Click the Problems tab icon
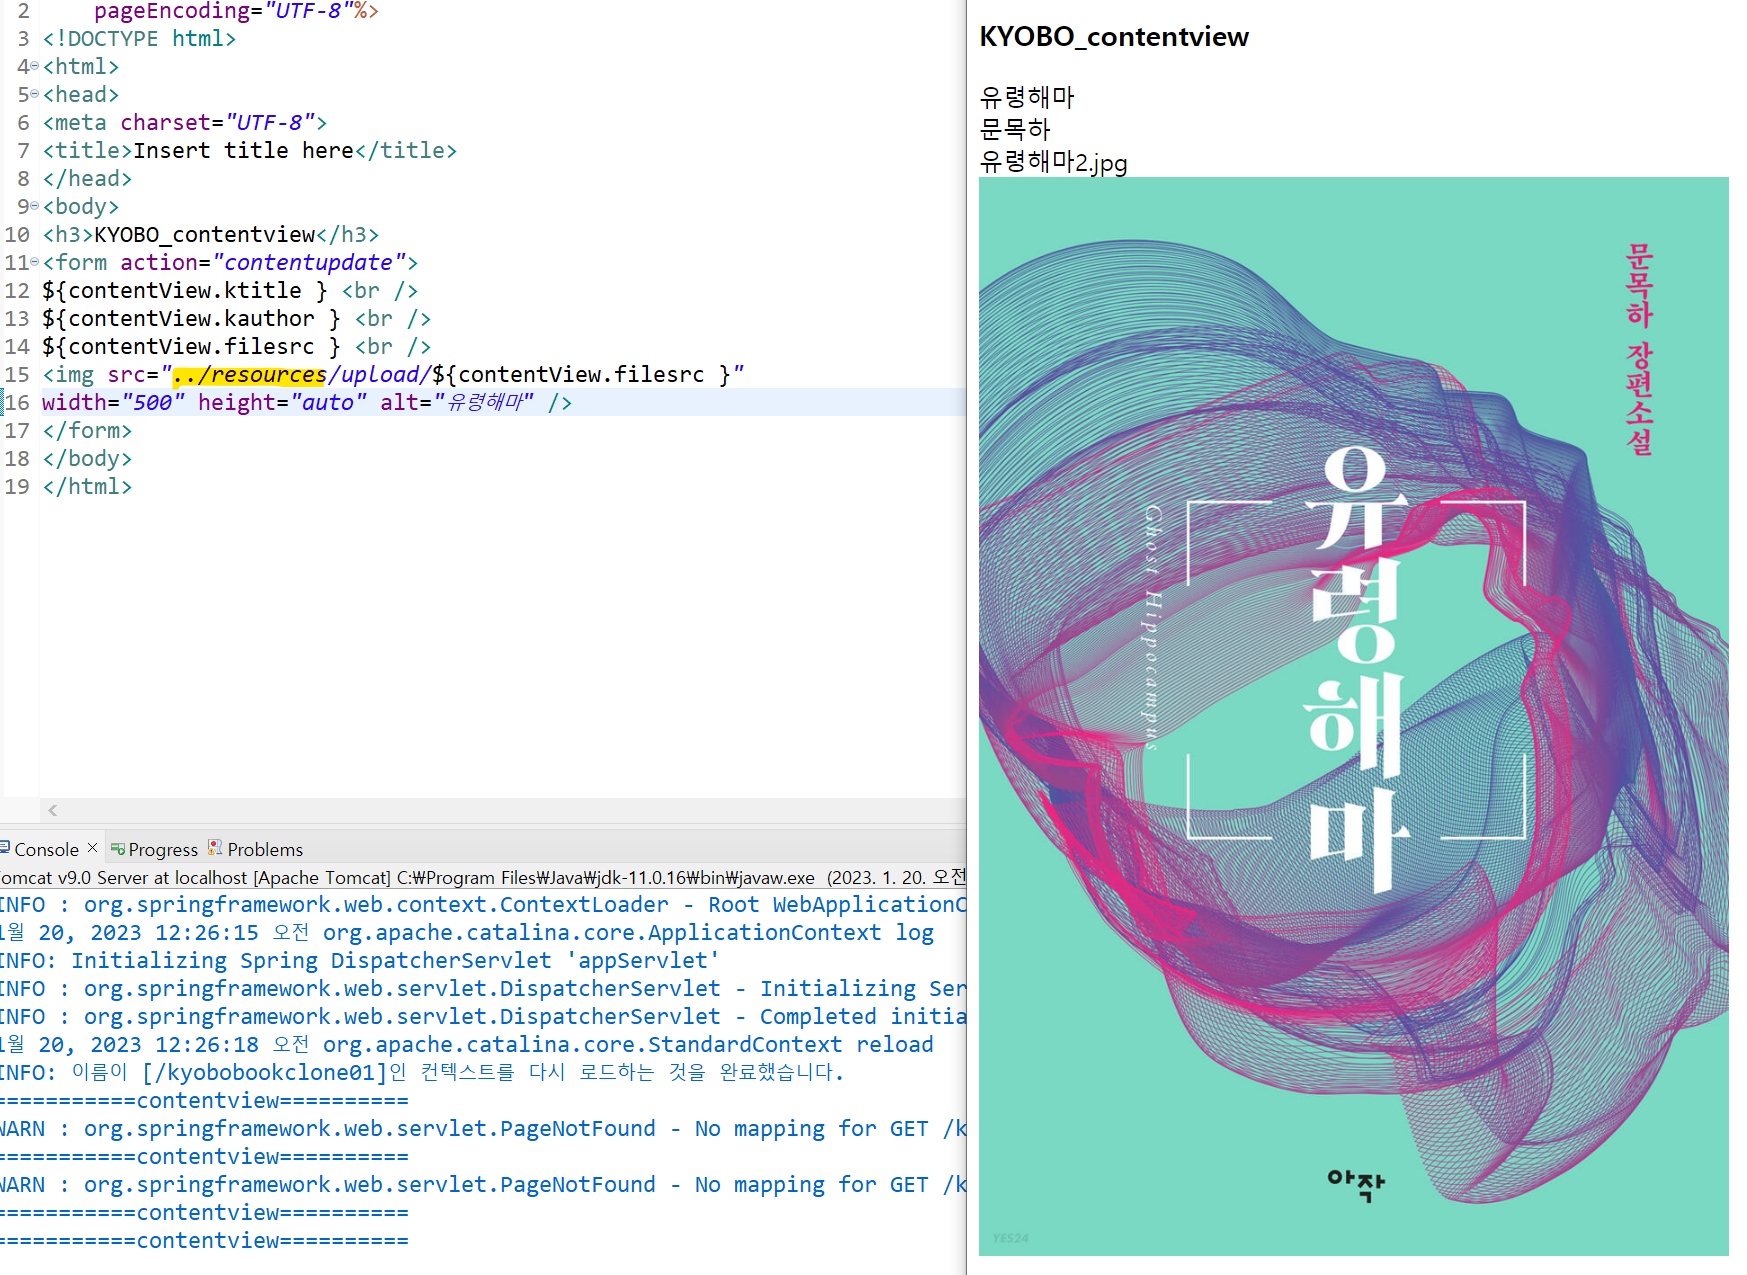The width and height of the screenshot is (1747, 1275). [215, 848]
